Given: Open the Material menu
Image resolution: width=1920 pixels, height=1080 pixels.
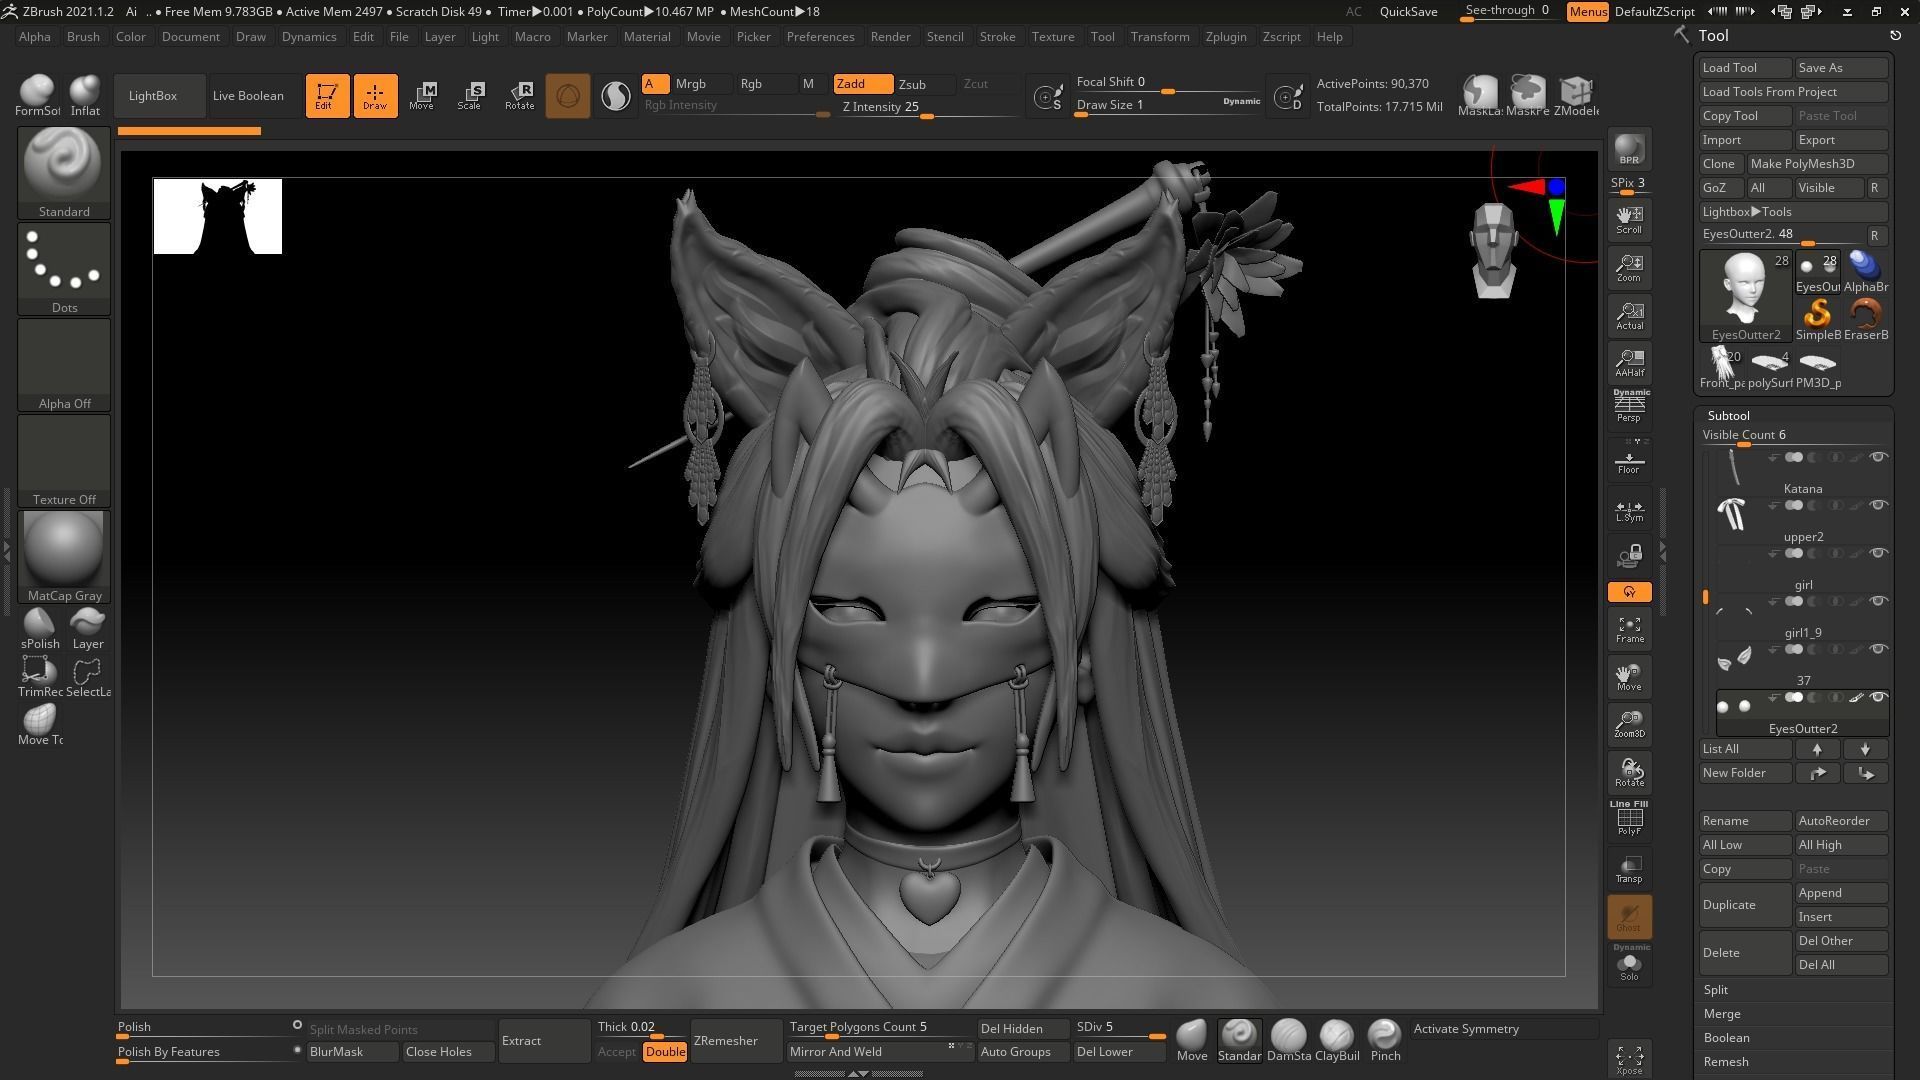Looking at the screenshot, I should pyautogui.click(x=647, y=37).
